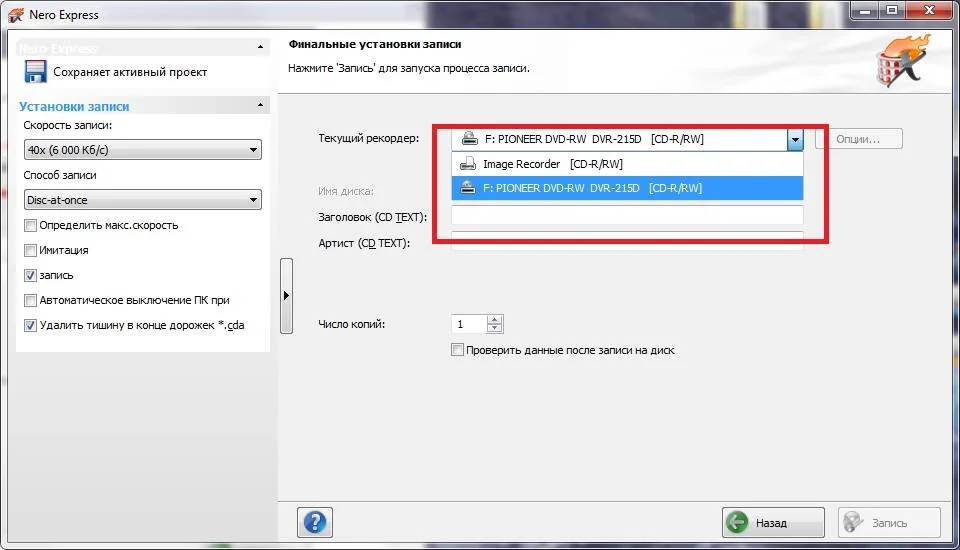Maximize the Nero Express window
The image size is (960, 550).
pyautogui.click(x=892, y=11)
